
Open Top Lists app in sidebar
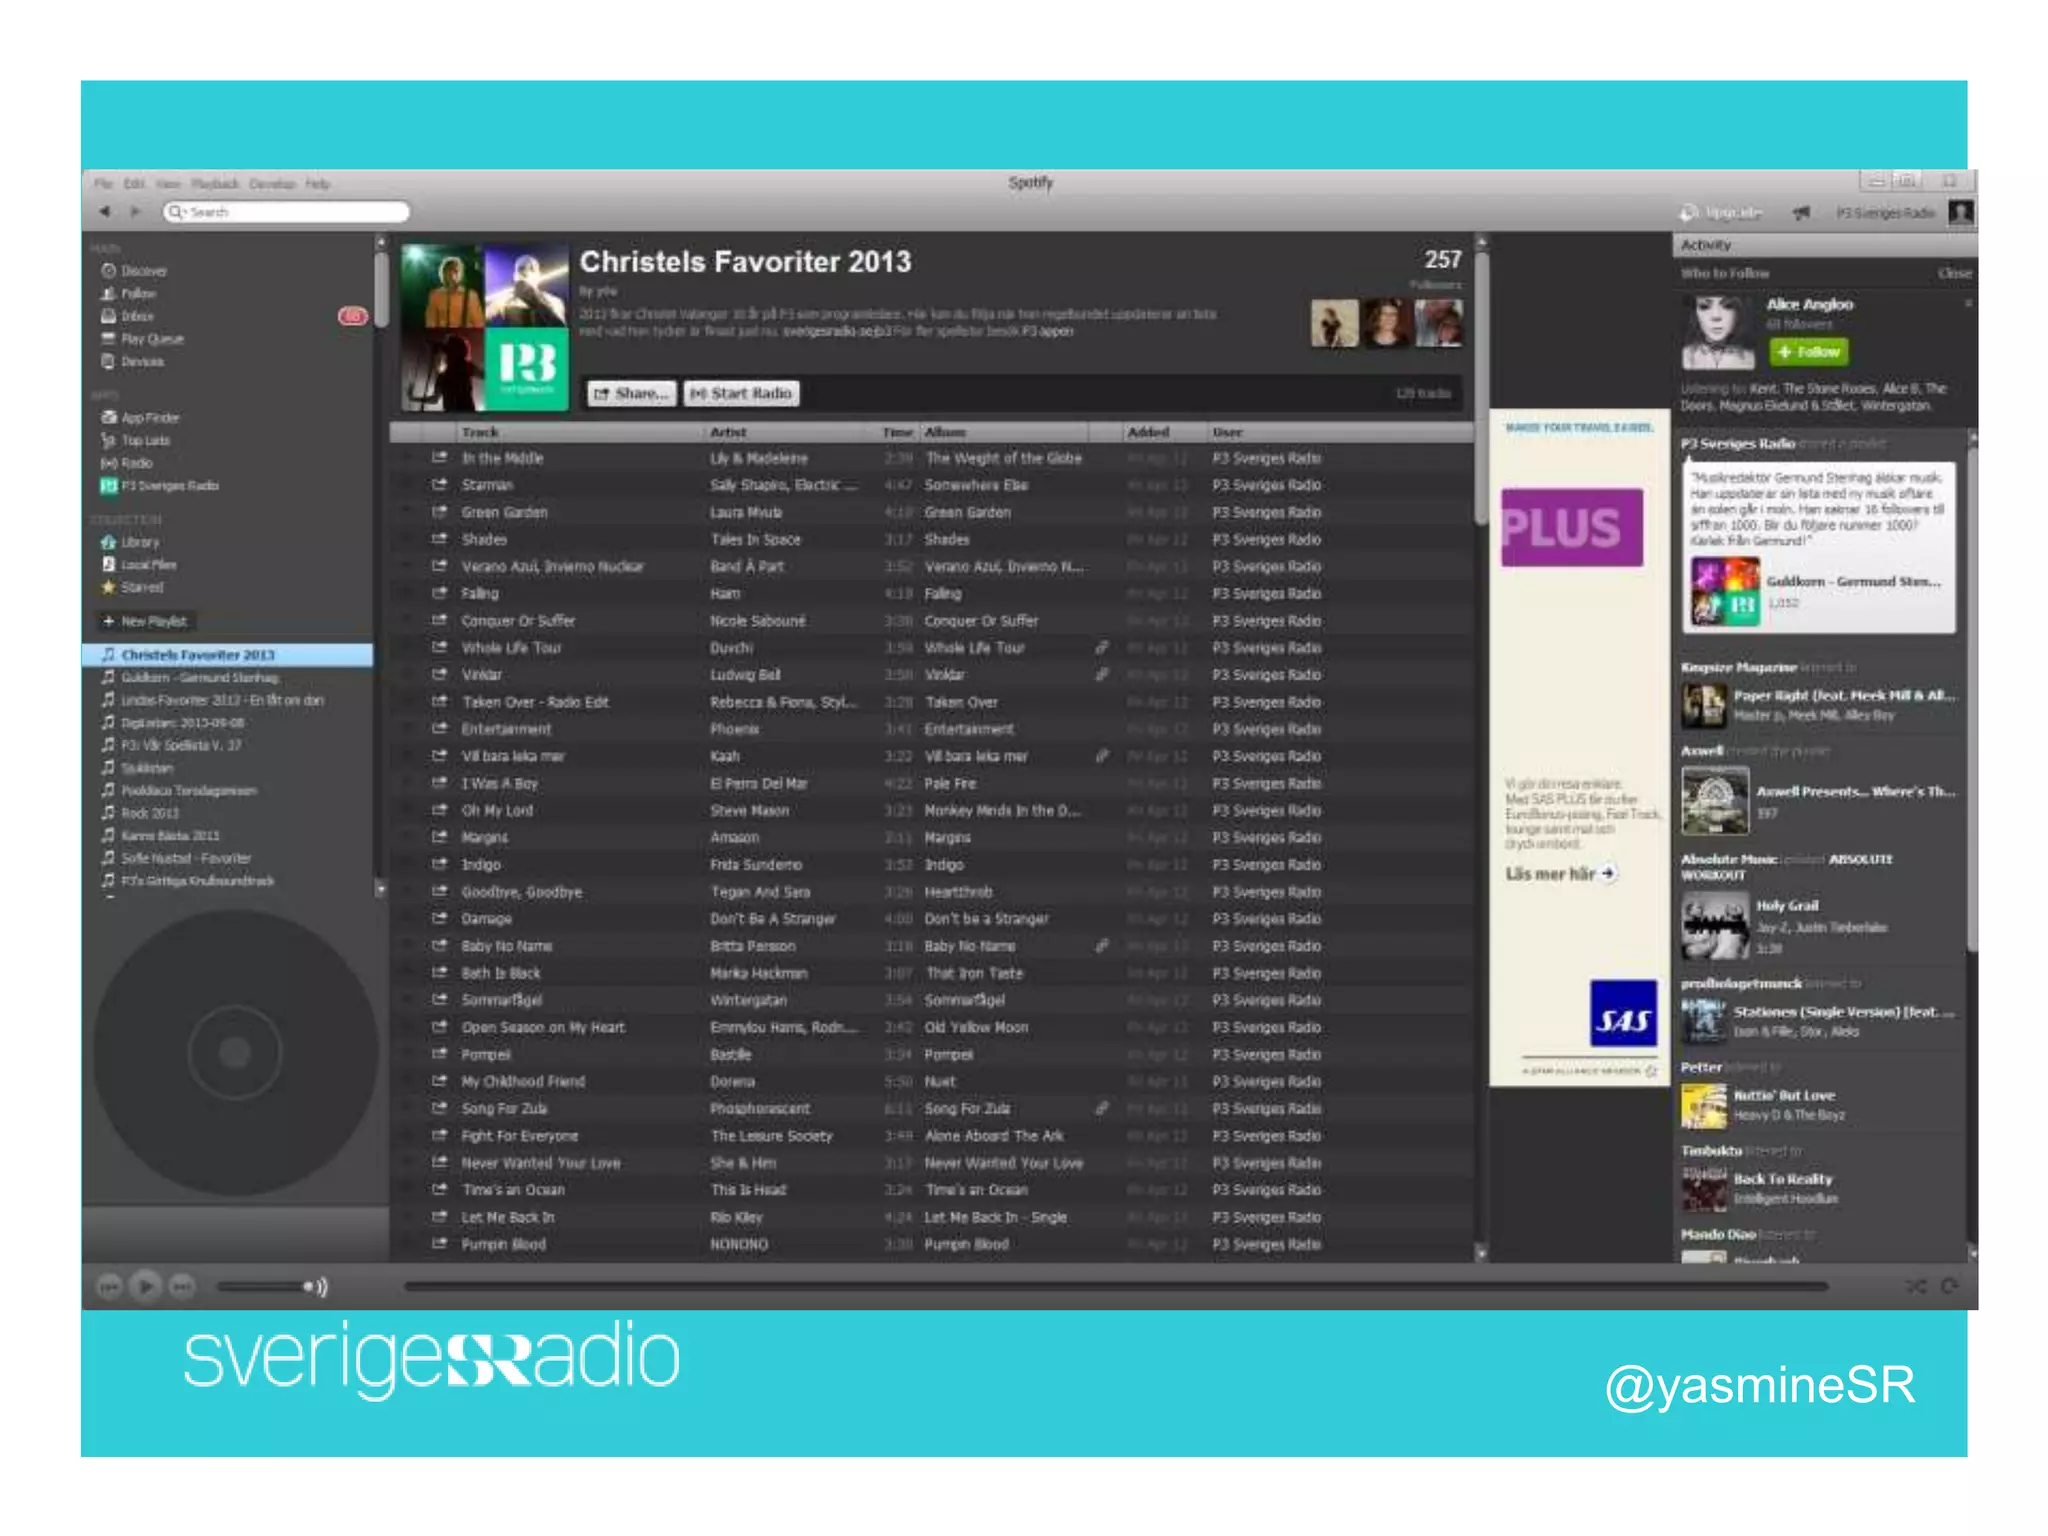point(144,440)
